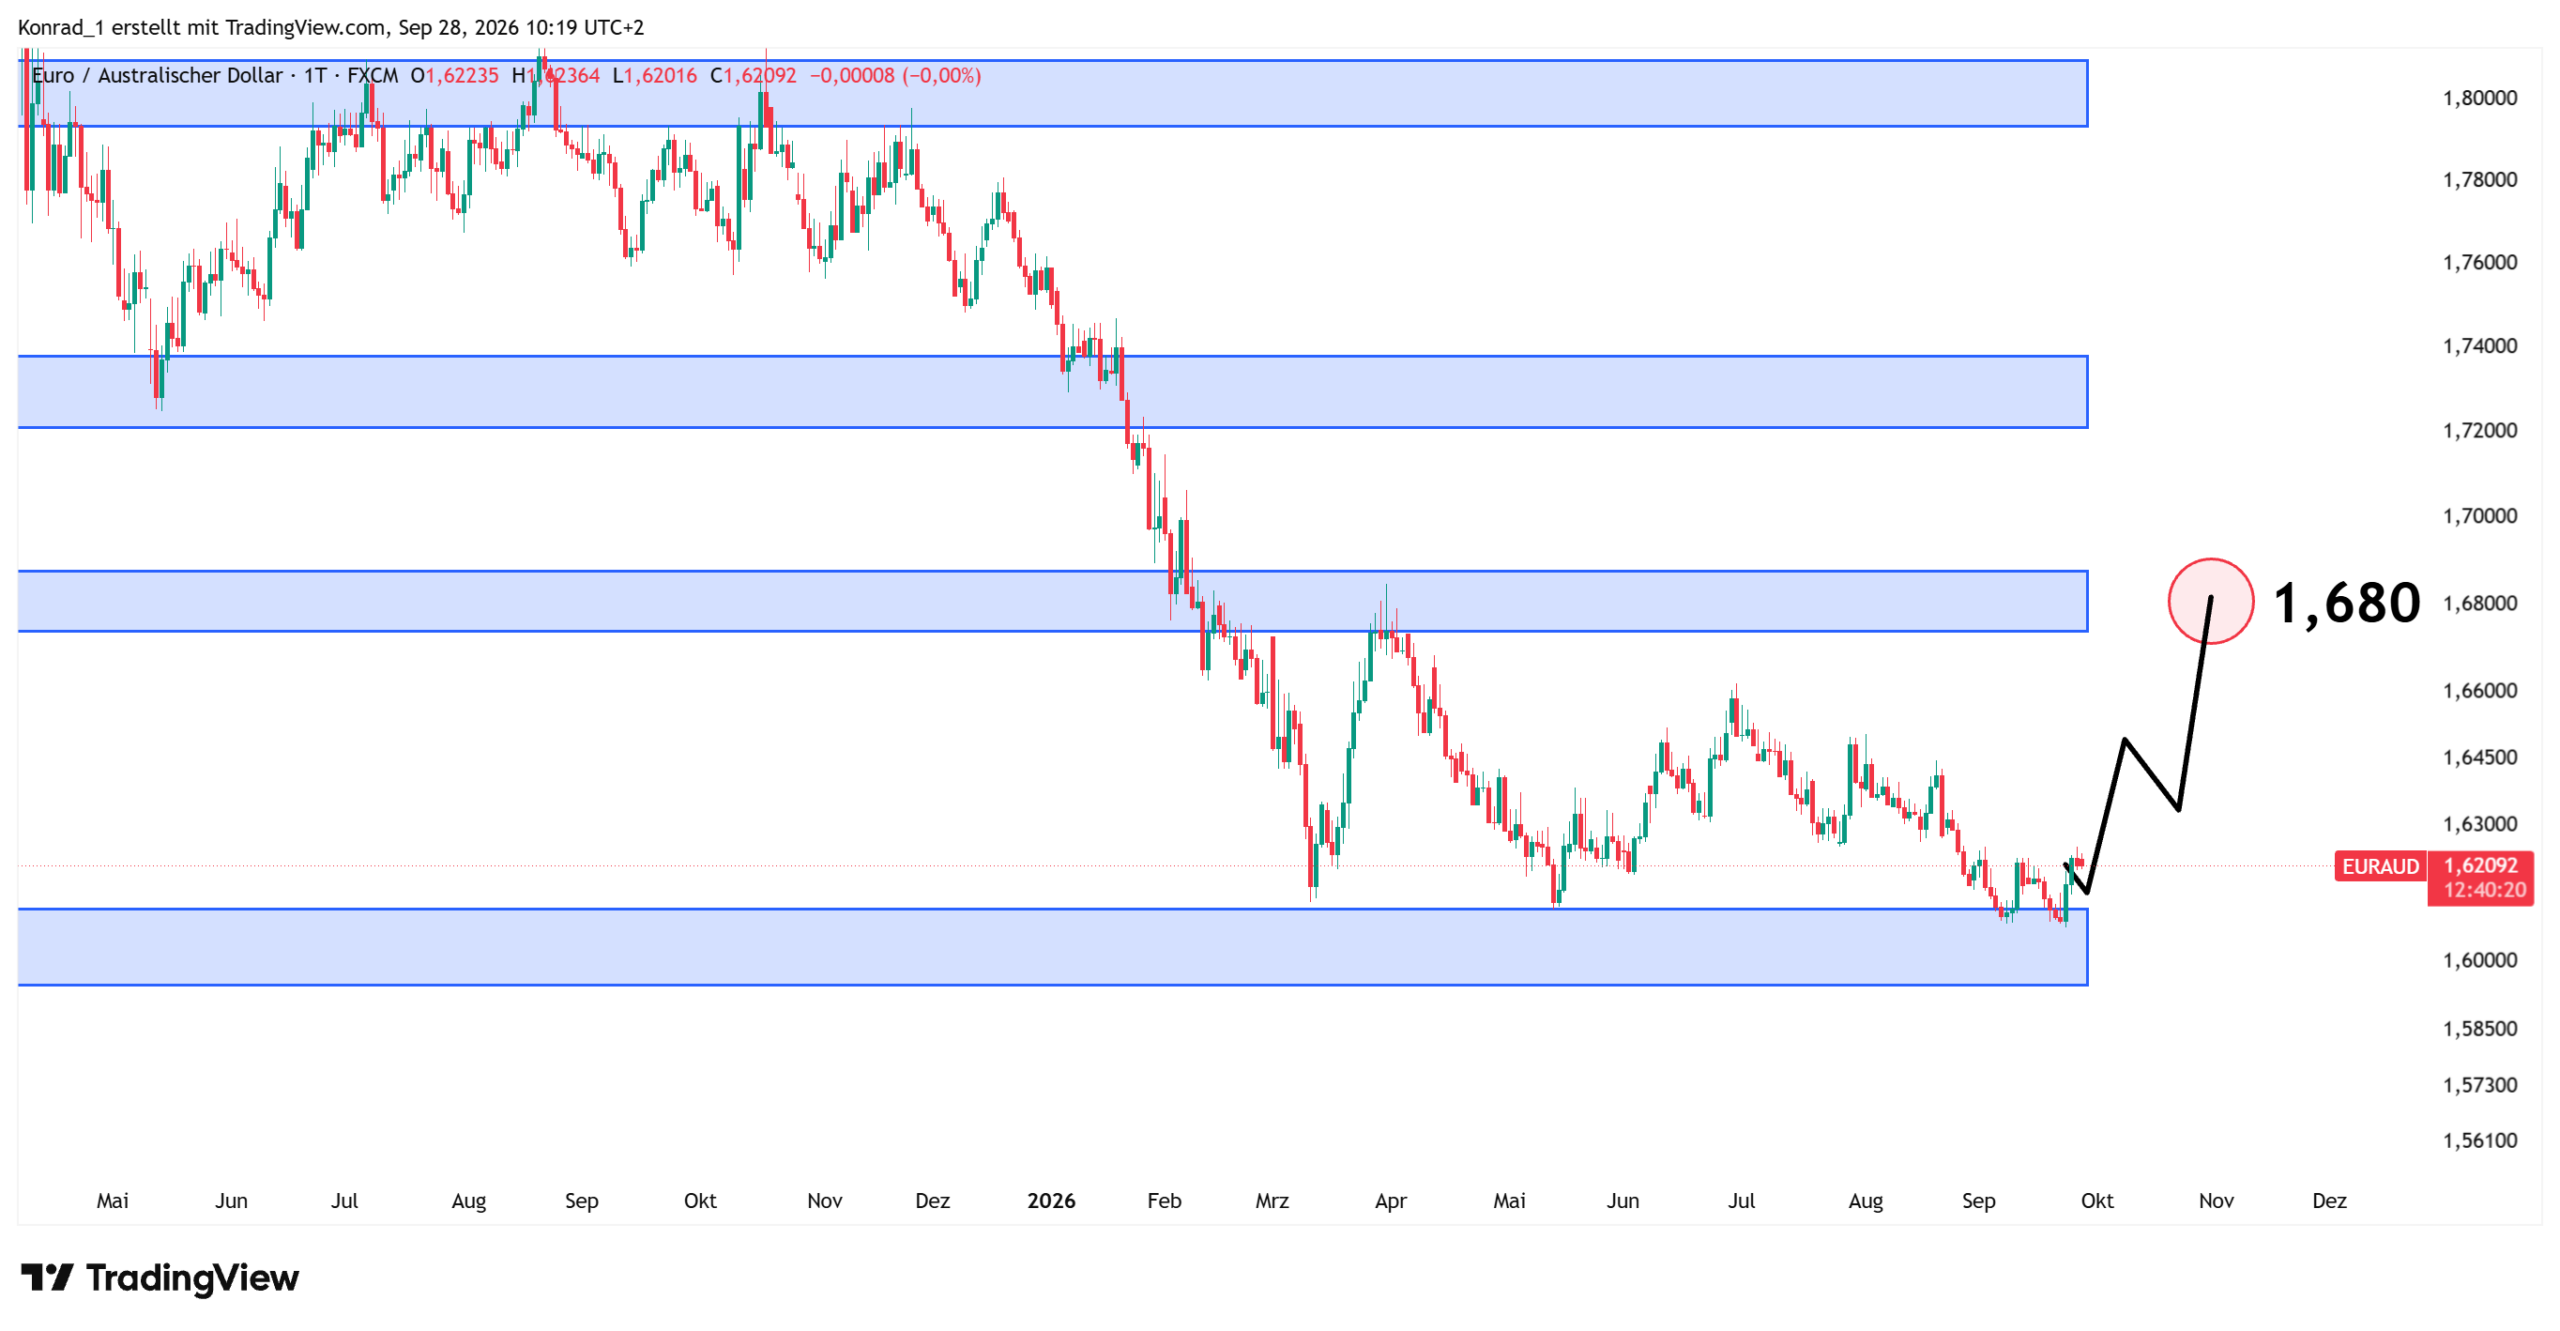Image resolution: width=2560 pixels, height=1331 pixels.
Task: Click the price axis label 1,74000
Action: 2480,346
